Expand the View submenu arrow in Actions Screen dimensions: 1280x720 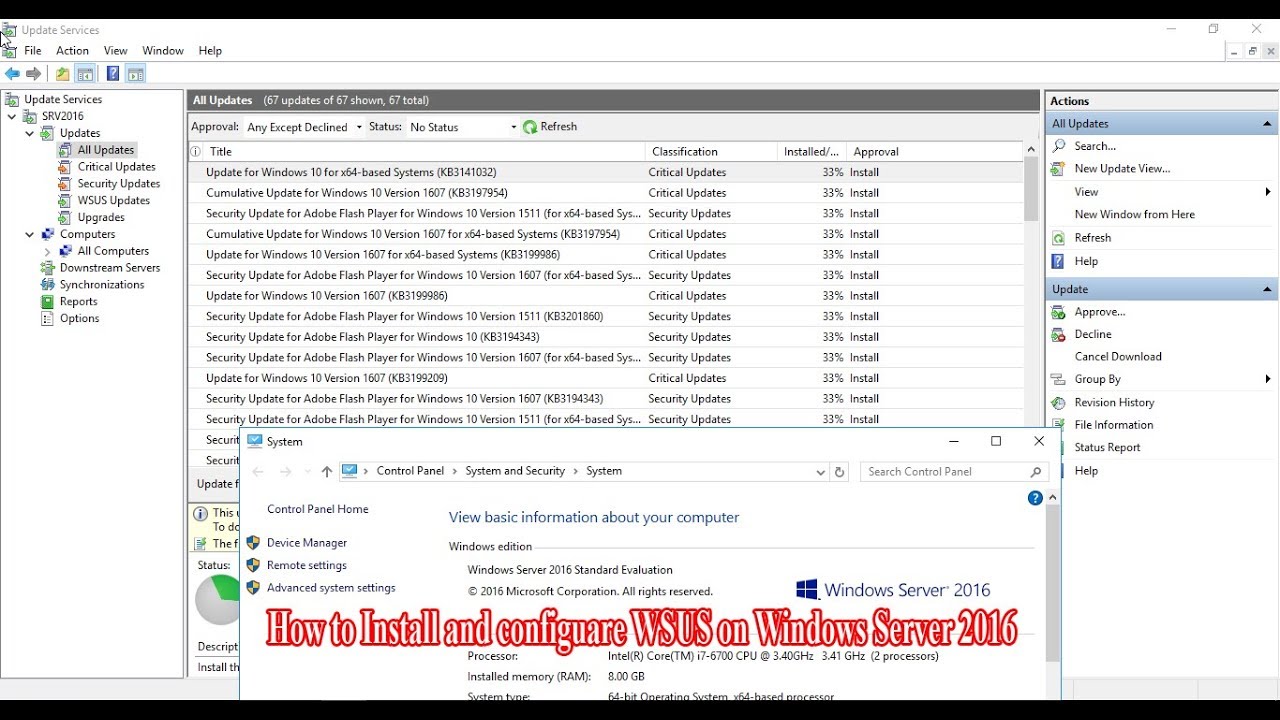[1268, 192]
